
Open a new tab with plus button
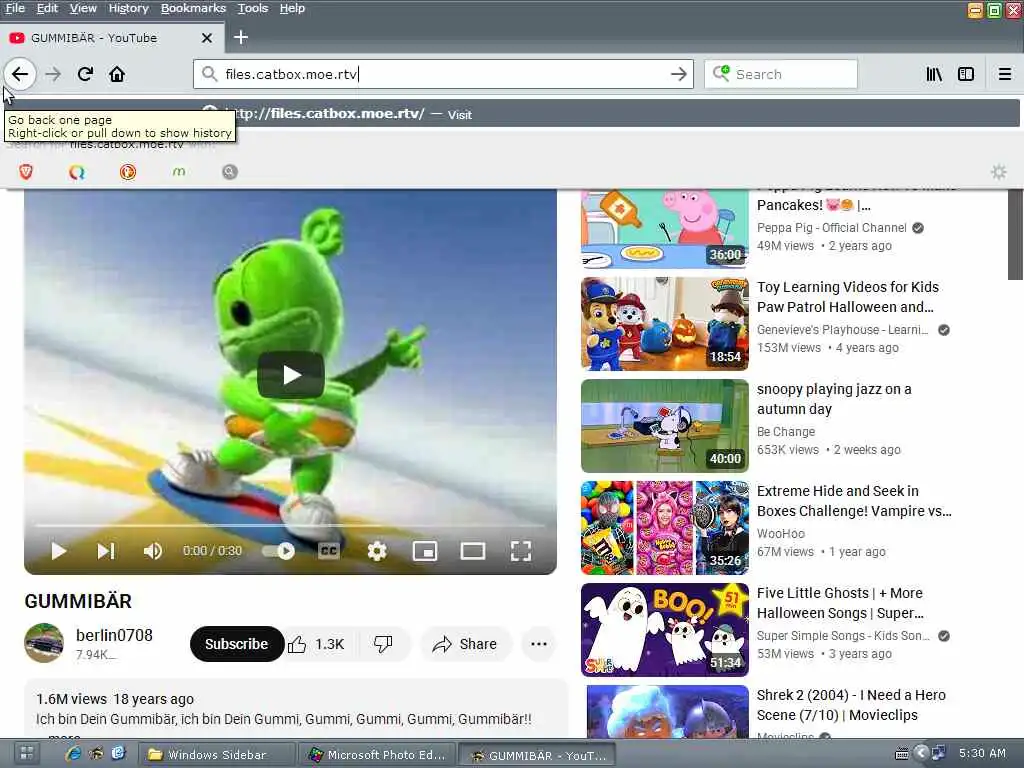241,37
